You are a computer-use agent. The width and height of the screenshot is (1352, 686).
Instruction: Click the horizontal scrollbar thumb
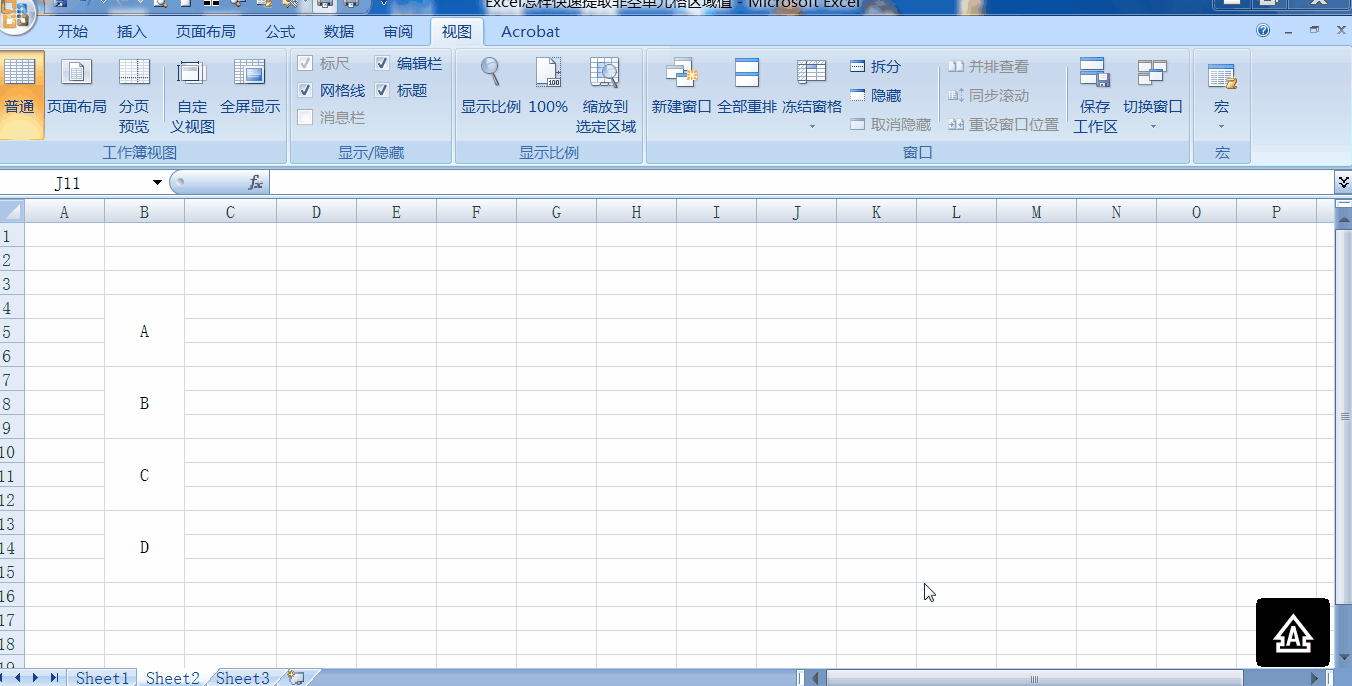click(x=1034, y=678)
